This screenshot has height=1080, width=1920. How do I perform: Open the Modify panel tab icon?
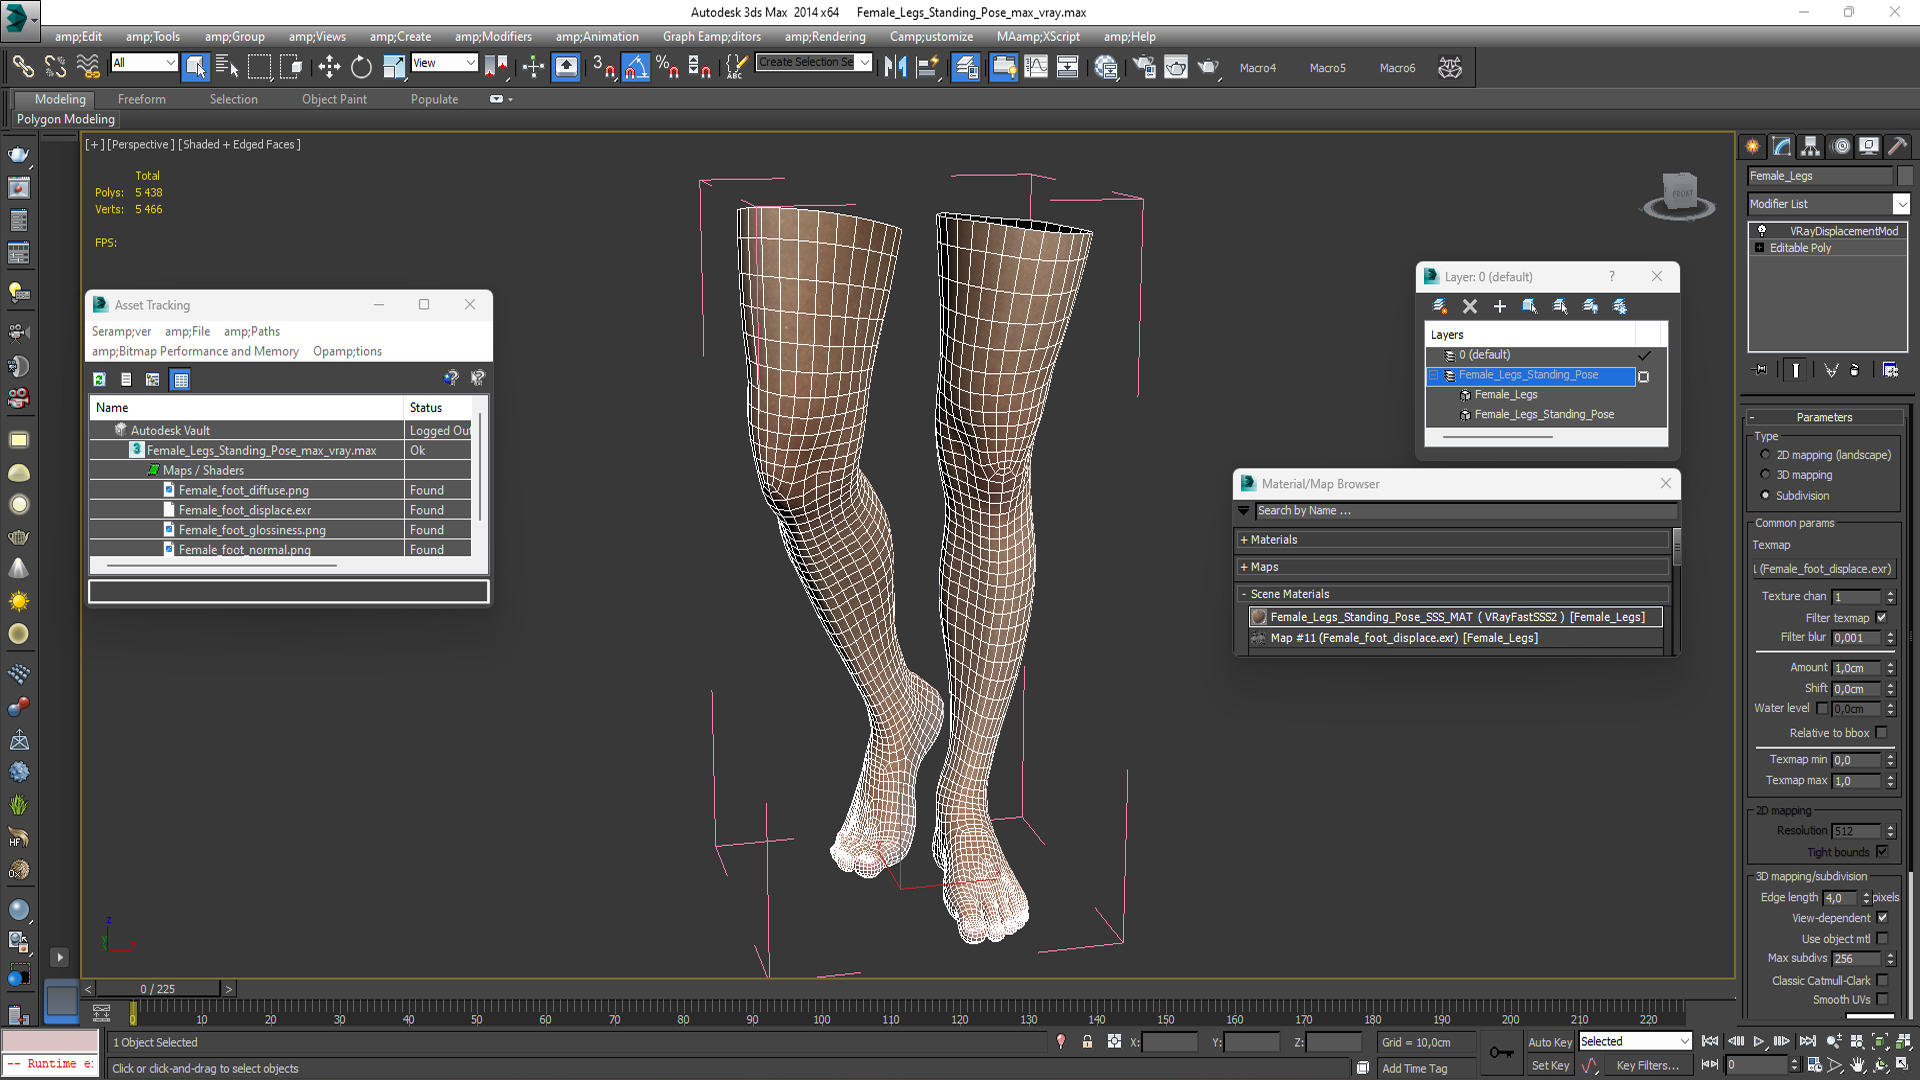[x=1782, y=146]
